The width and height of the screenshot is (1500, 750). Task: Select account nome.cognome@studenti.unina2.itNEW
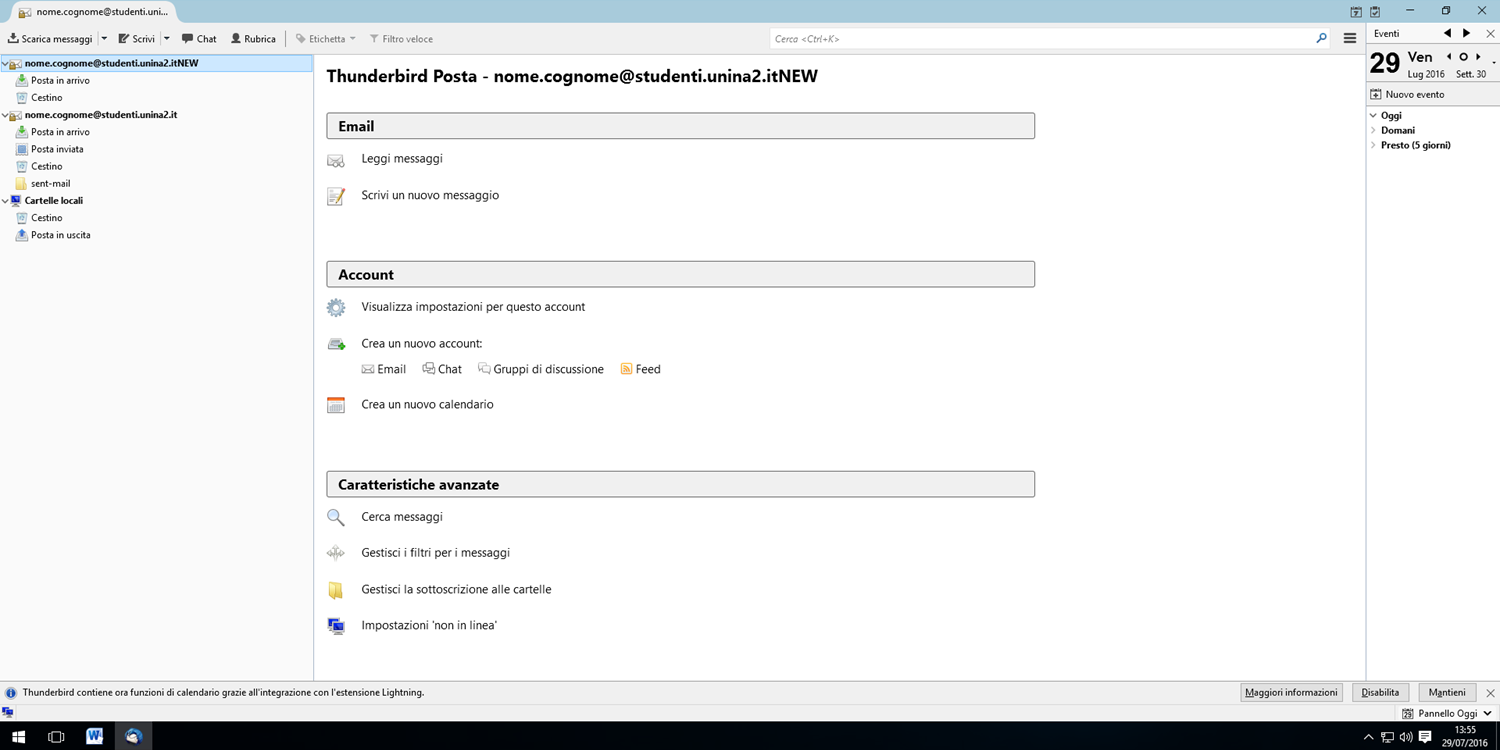(111, 63)
